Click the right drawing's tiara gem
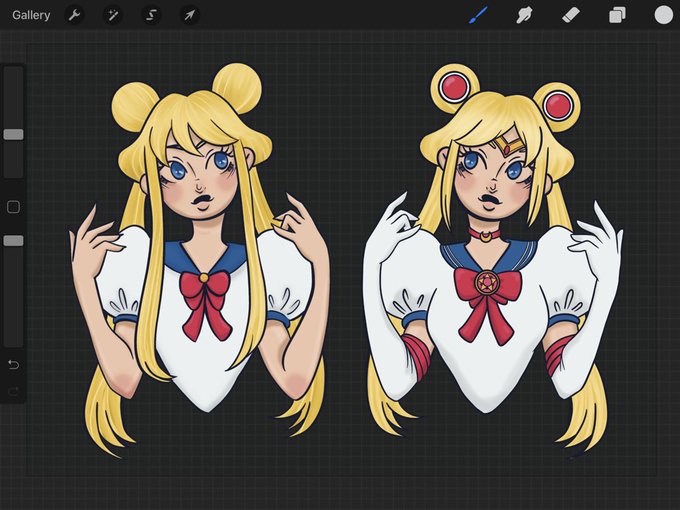The image size is (680, 510). point(507,150)
